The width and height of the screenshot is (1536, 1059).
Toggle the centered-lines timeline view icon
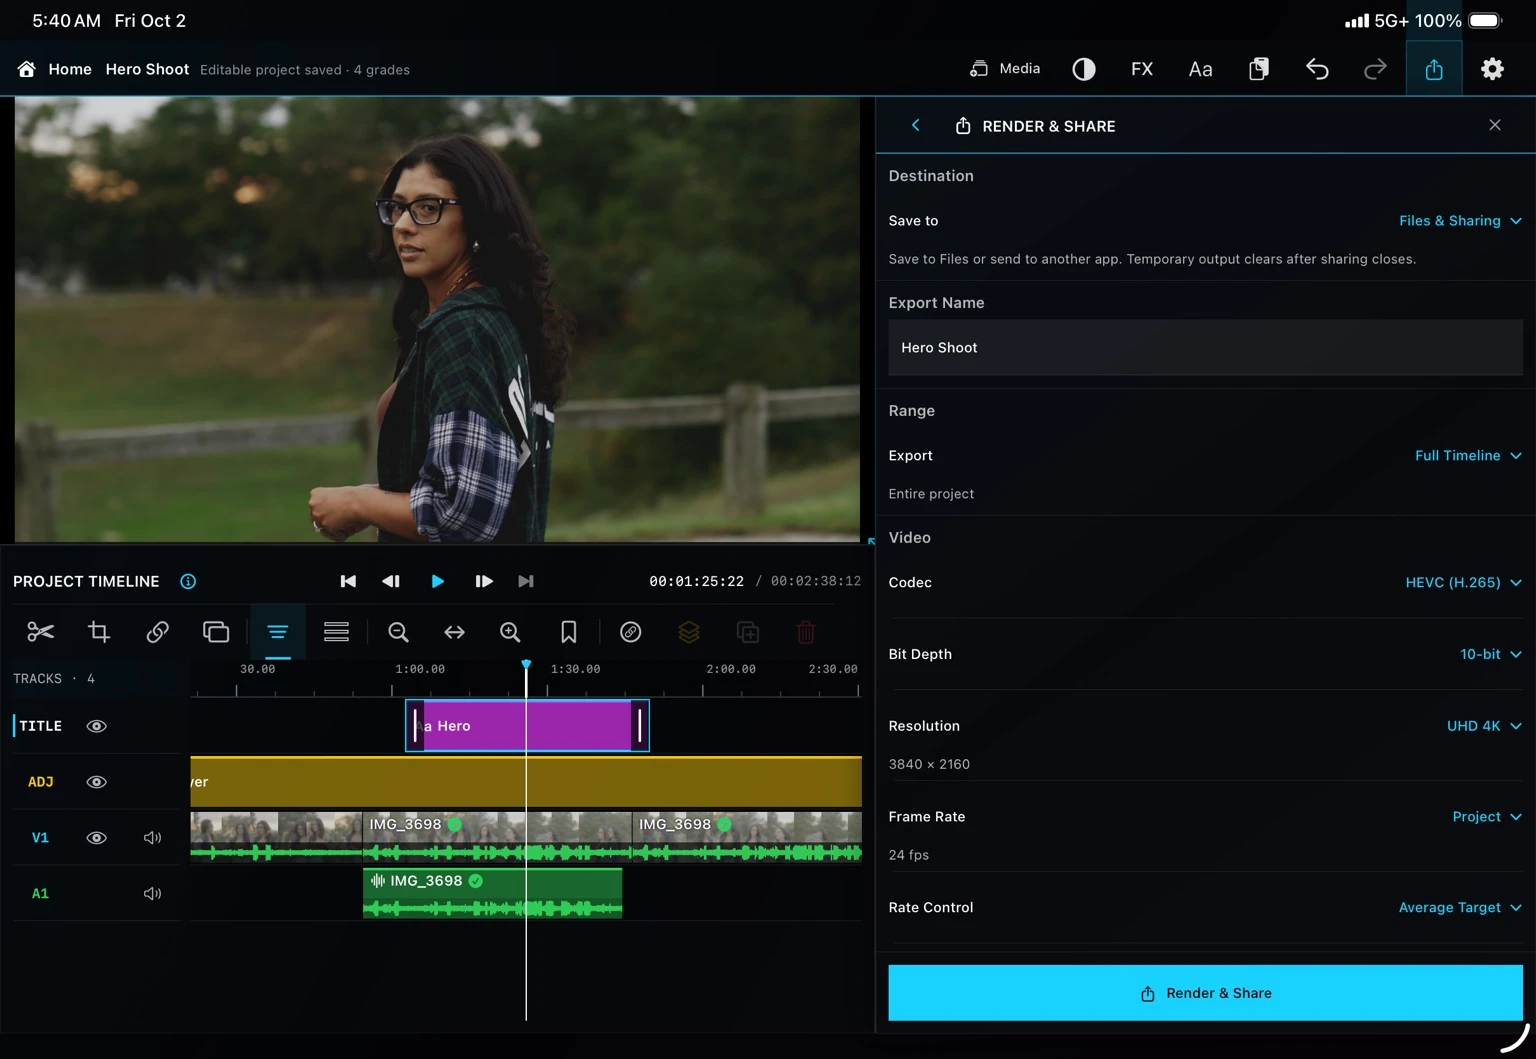coord(278,632)
